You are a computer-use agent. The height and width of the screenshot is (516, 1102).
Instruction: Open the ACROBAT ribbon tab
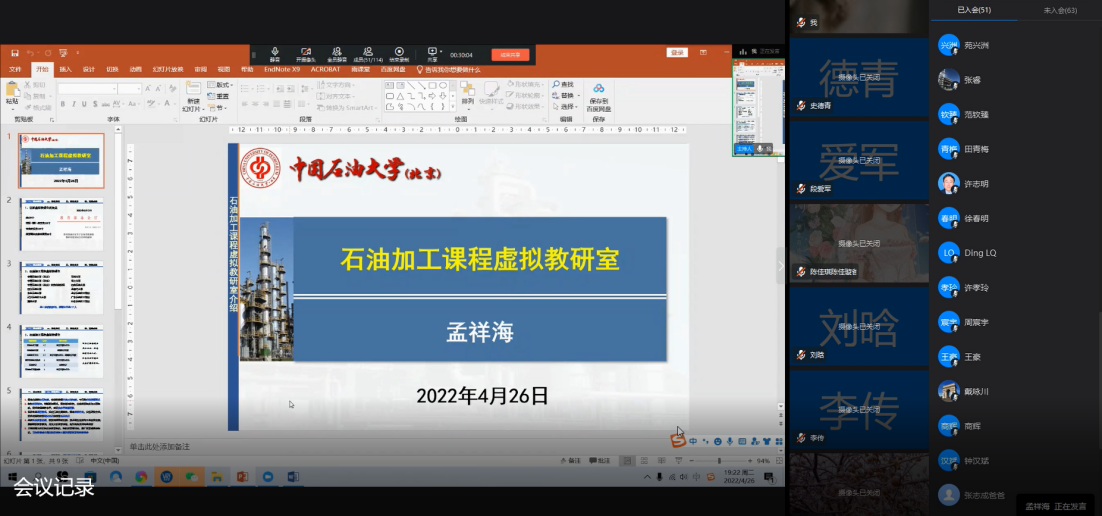[x=325, y=70]
